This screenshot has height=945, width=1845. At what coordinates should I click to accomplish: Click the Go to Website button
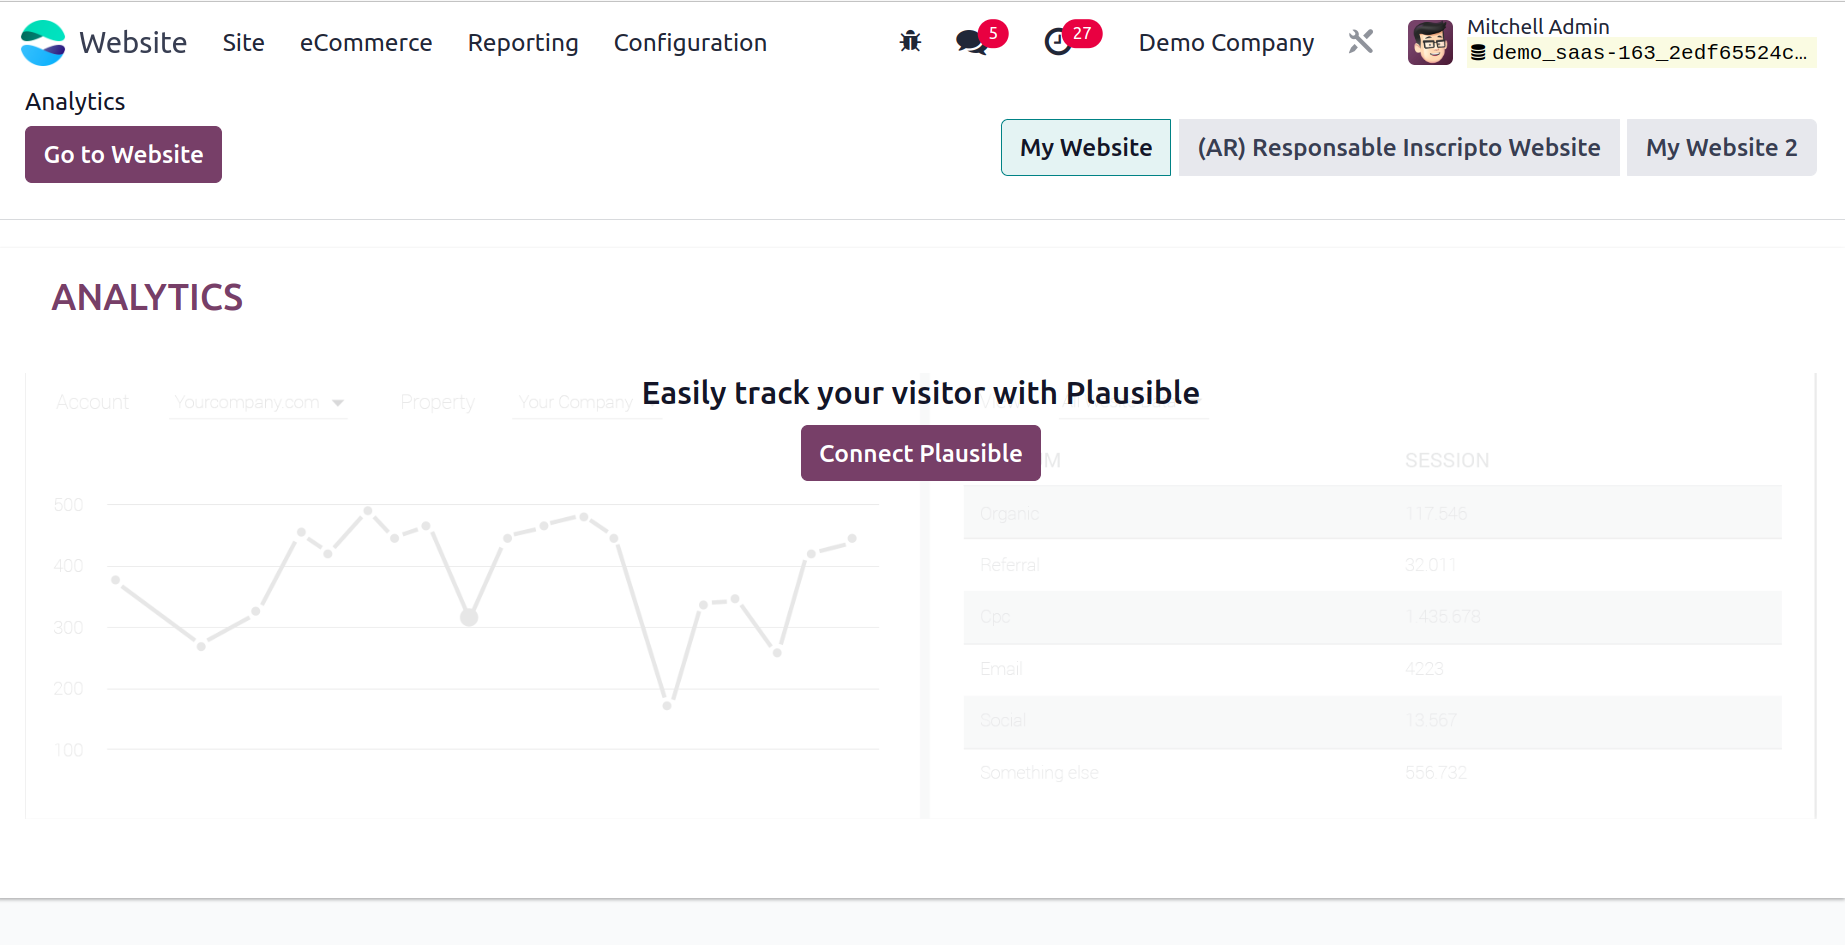click(123, 154)
